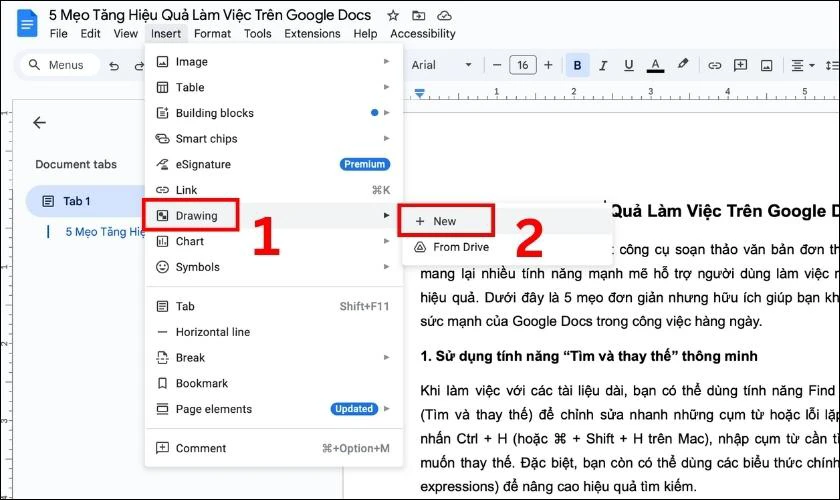Click the document title text
The height and width of the screenshot is (500, 840).
[210, 16]
